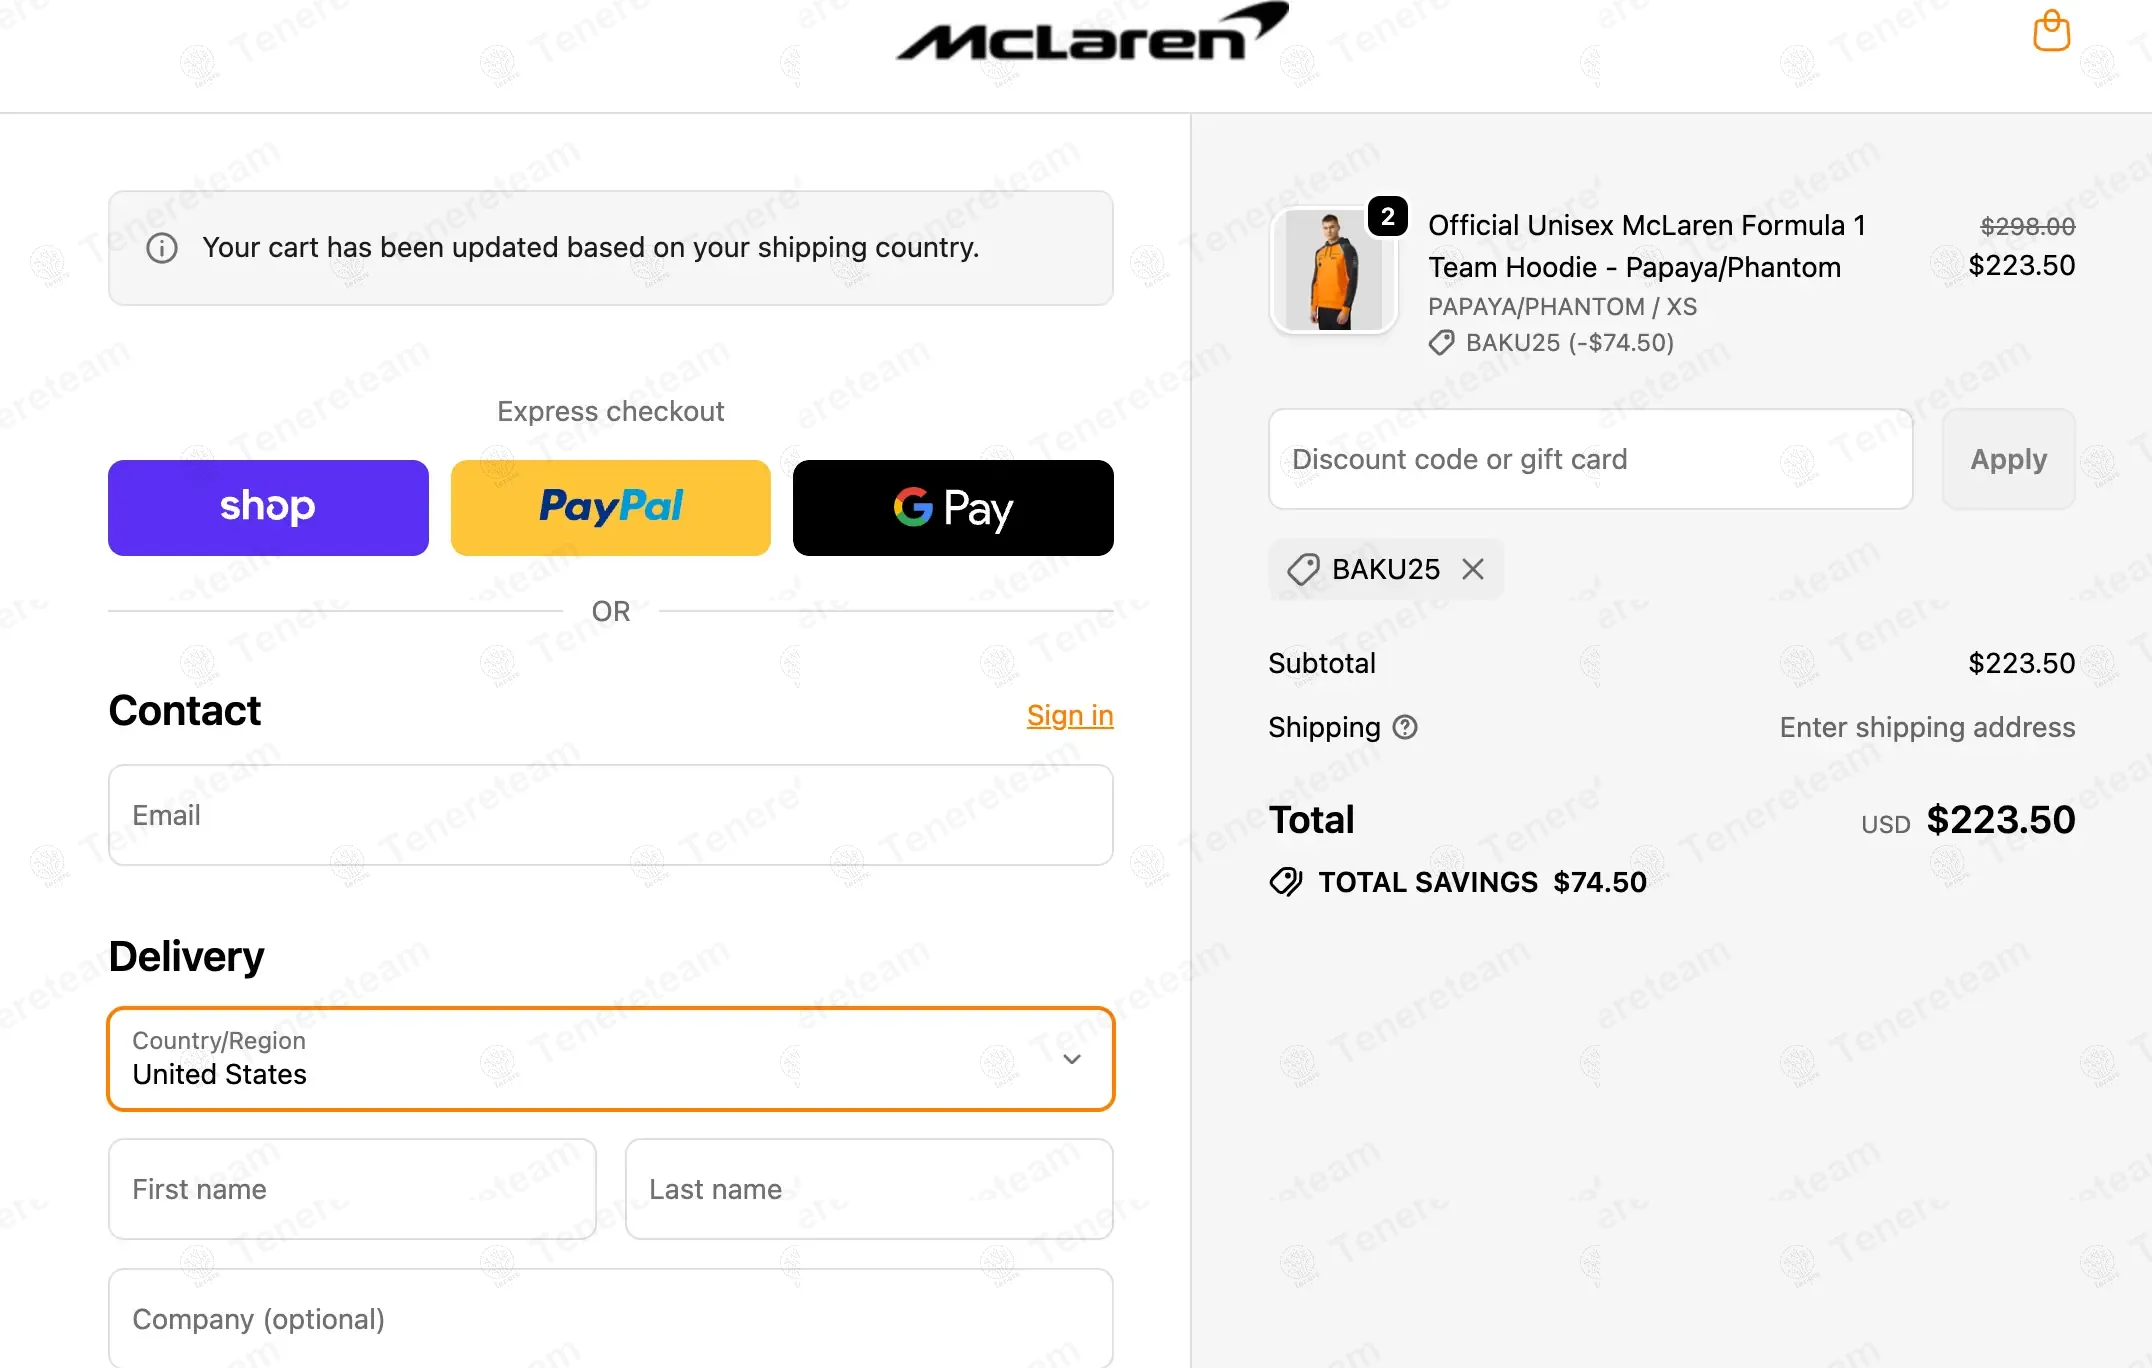Image resolution: width=2152 pixels, height=1368 pixels.
Task: Choose Google Pay express checkout
Action: [953, 508]
